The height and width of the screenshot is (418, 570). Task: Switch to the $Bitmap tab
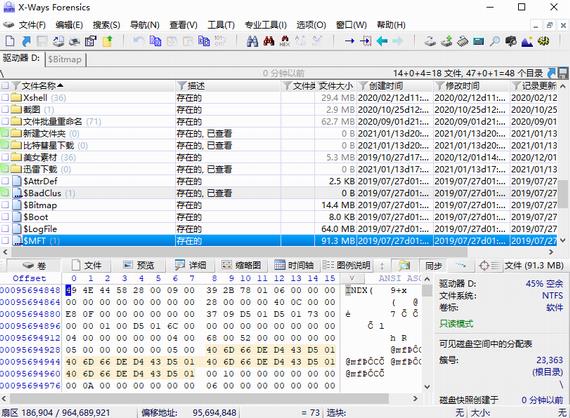[65, 59]
